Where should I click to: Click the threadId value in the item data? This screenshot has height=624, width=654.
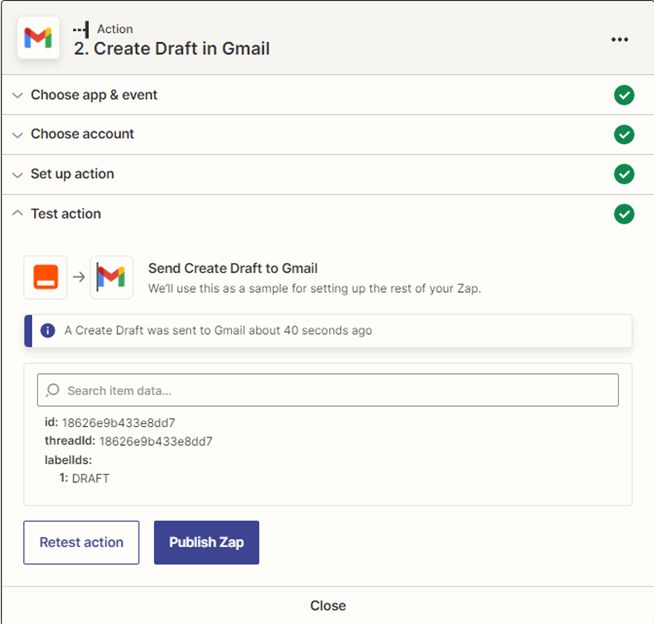[156, 441]
